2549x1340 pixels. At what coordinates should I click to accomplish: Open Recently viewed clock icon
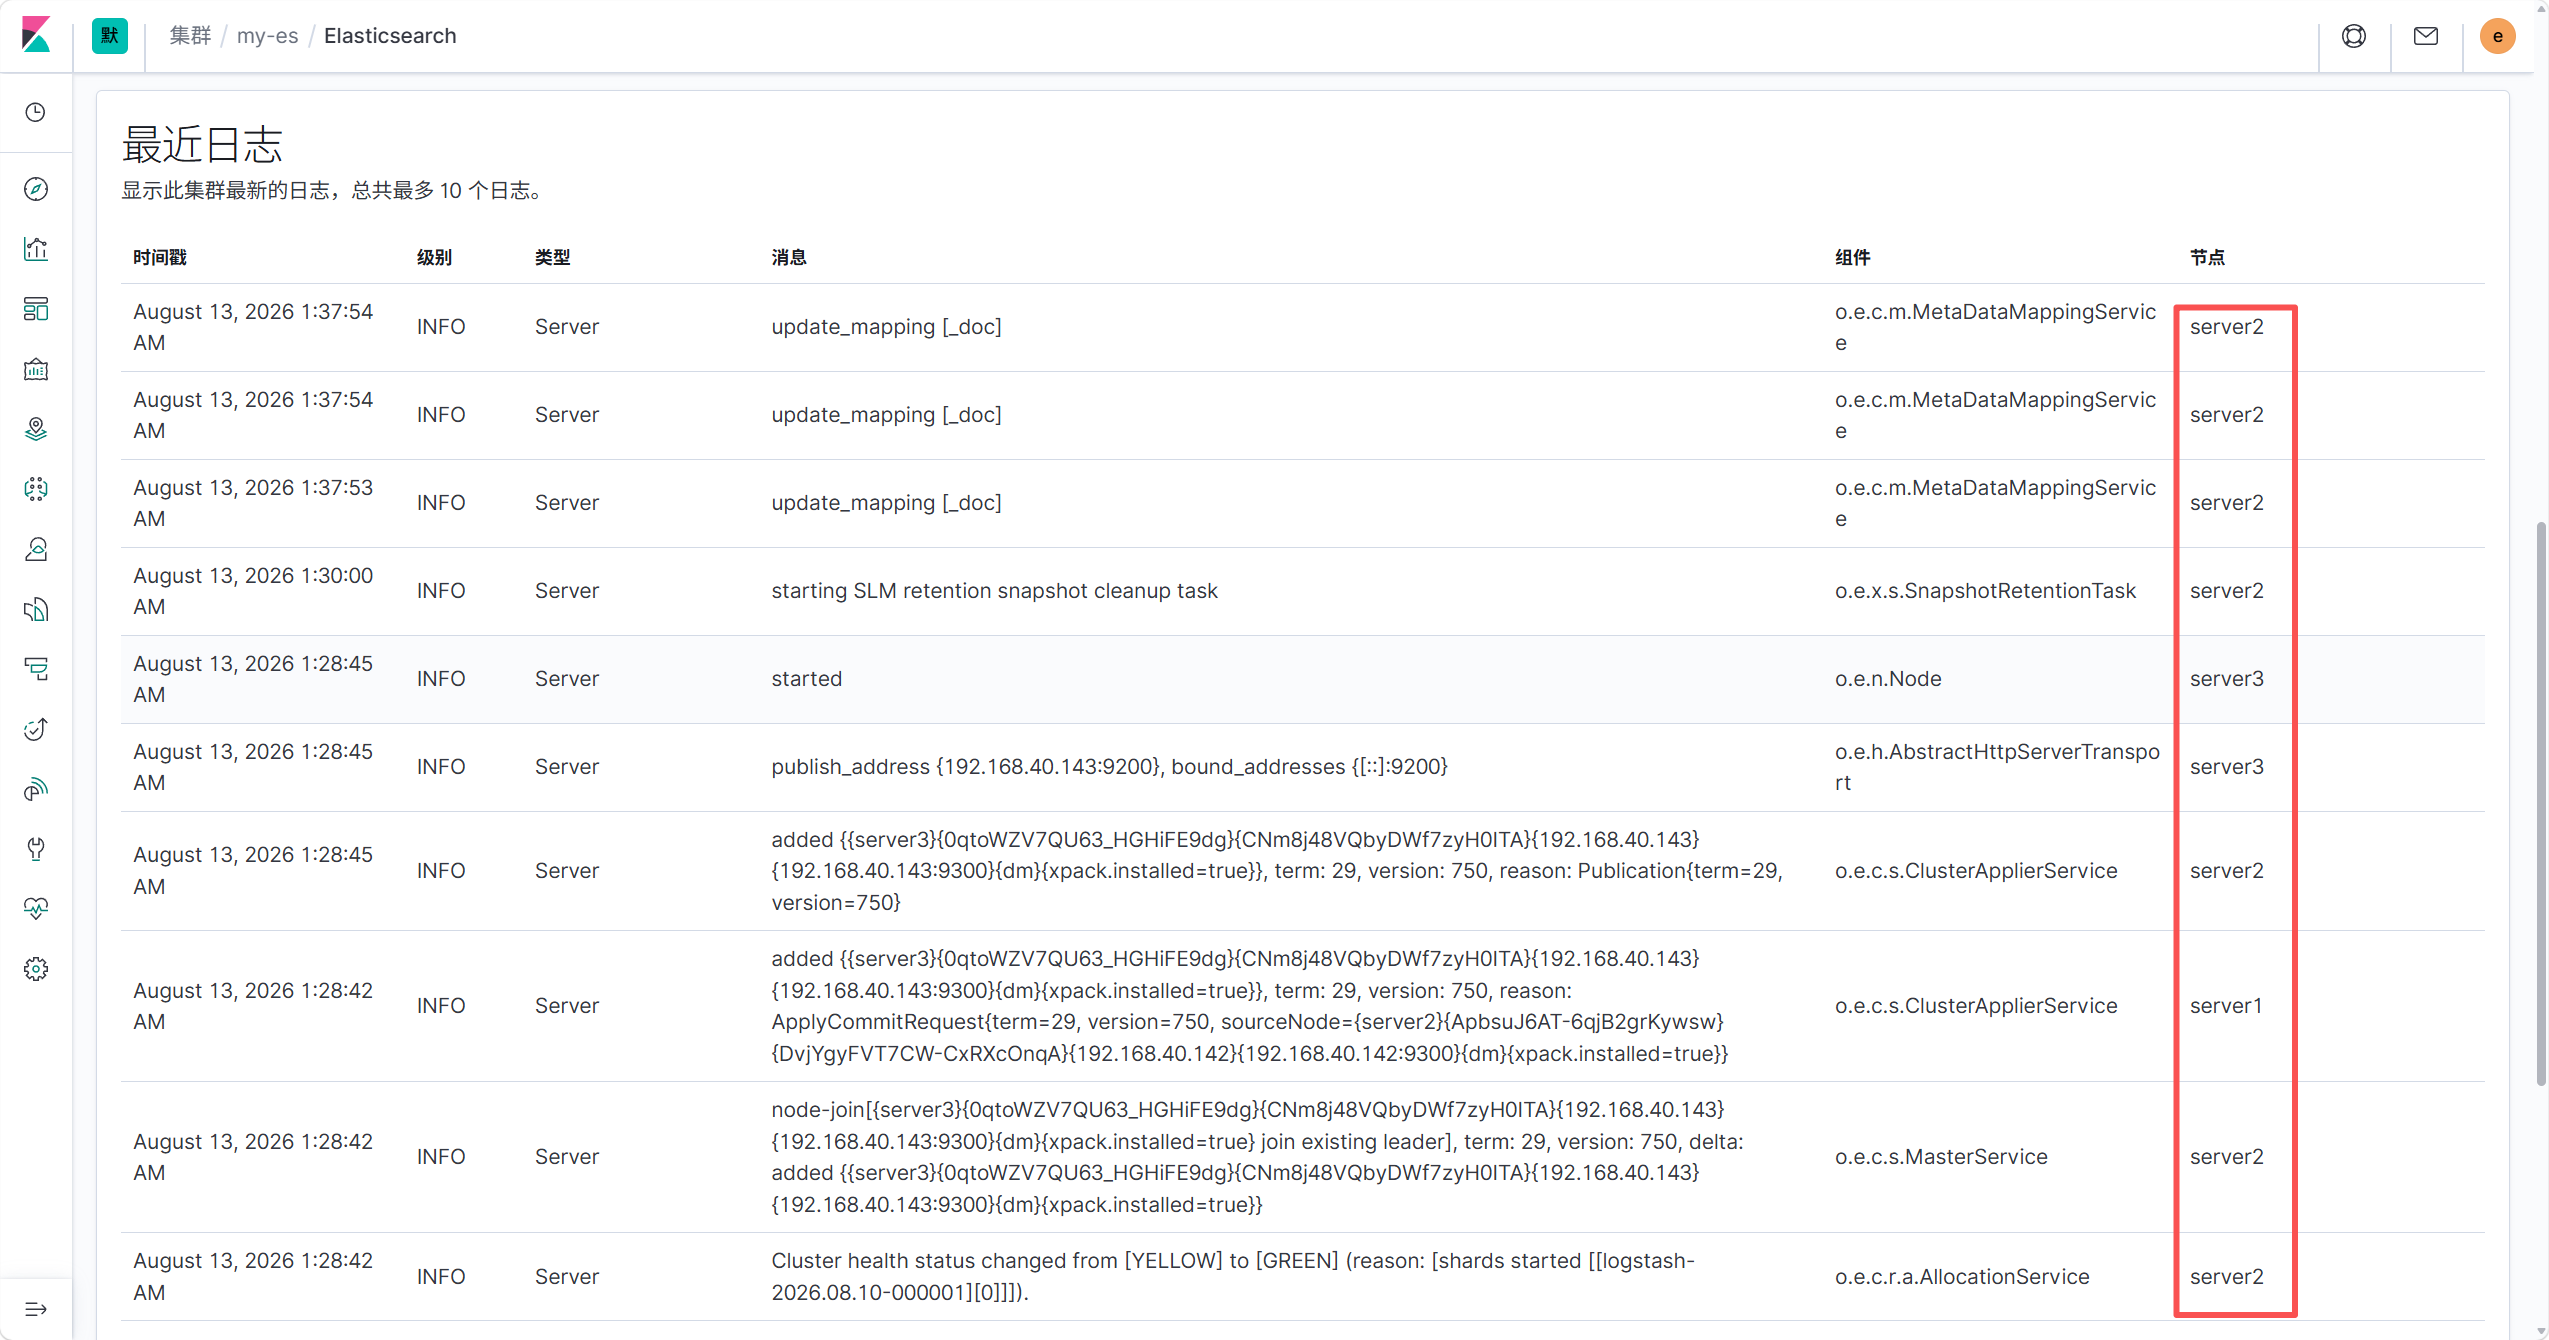click(x=36, y=112)
